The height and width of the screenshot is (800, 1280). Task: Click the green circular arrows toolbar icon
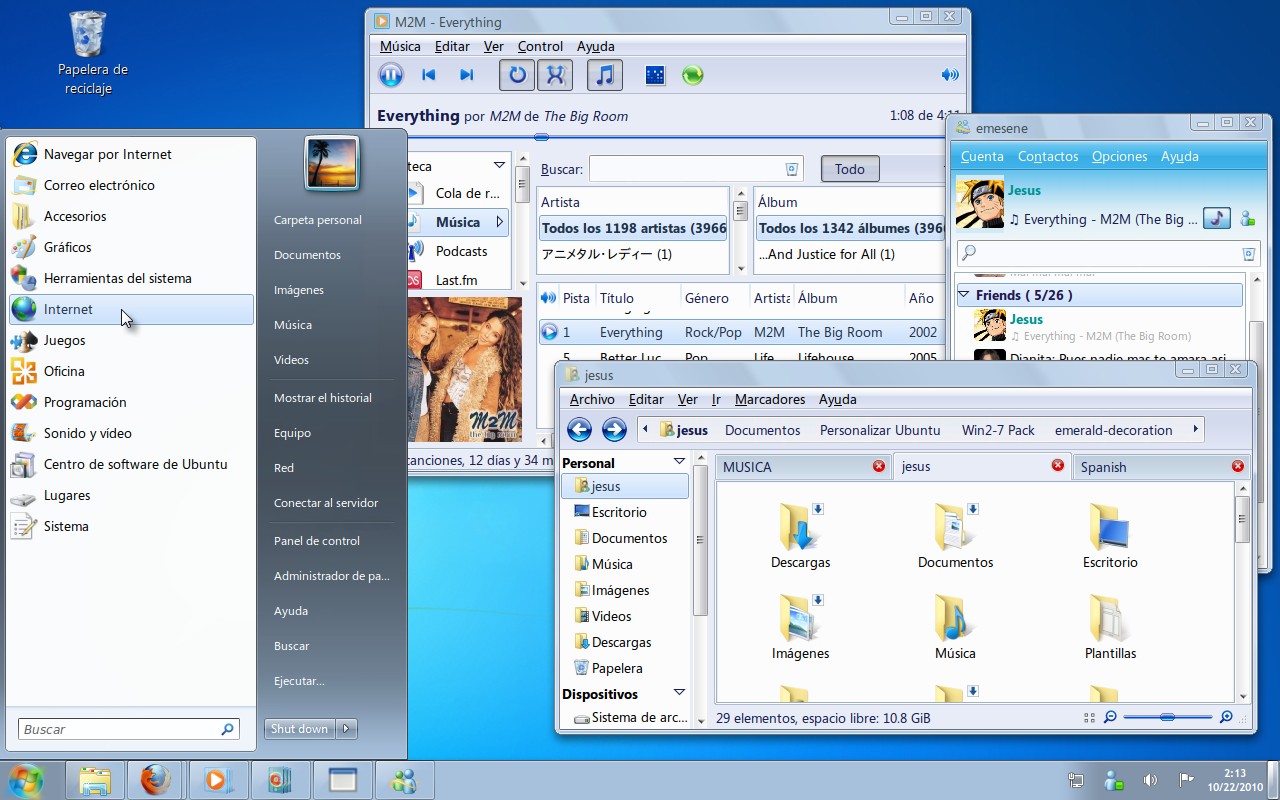tap(692, 75)
